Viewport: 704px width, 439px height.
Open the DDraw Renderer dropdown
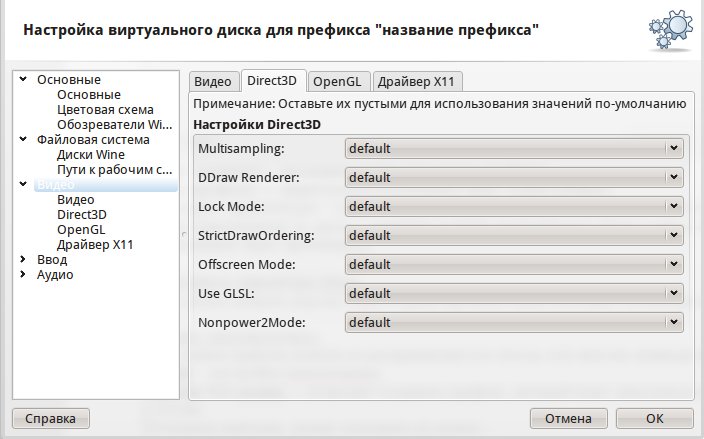click(x=514, y=178)
